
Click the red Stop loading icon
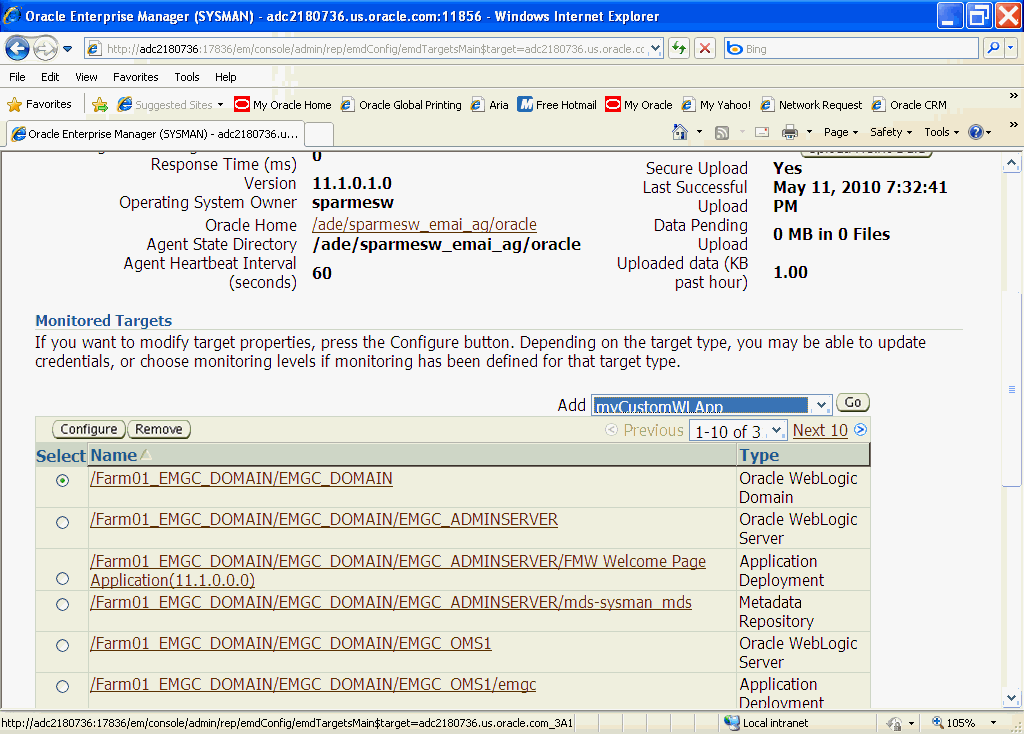click(x=705, y=48)
